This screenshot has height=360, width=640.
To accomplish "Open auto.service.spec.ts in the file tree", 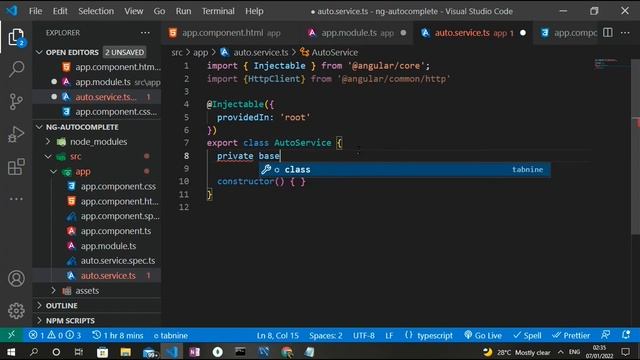I will pos(118,261).
